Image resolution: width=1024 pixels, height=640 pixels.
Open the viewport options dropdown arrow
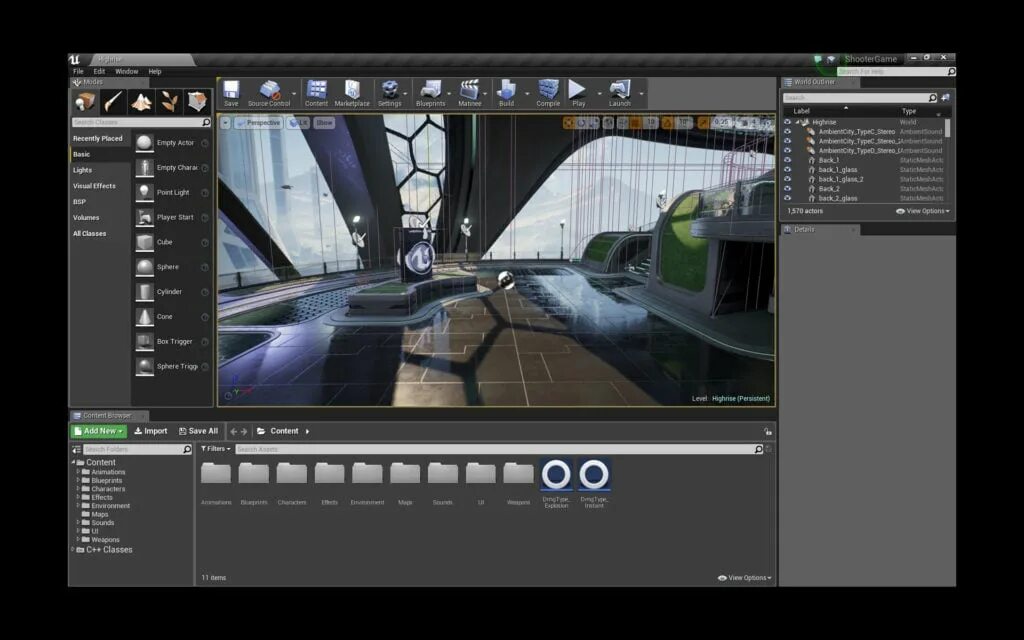click(225, 123)
